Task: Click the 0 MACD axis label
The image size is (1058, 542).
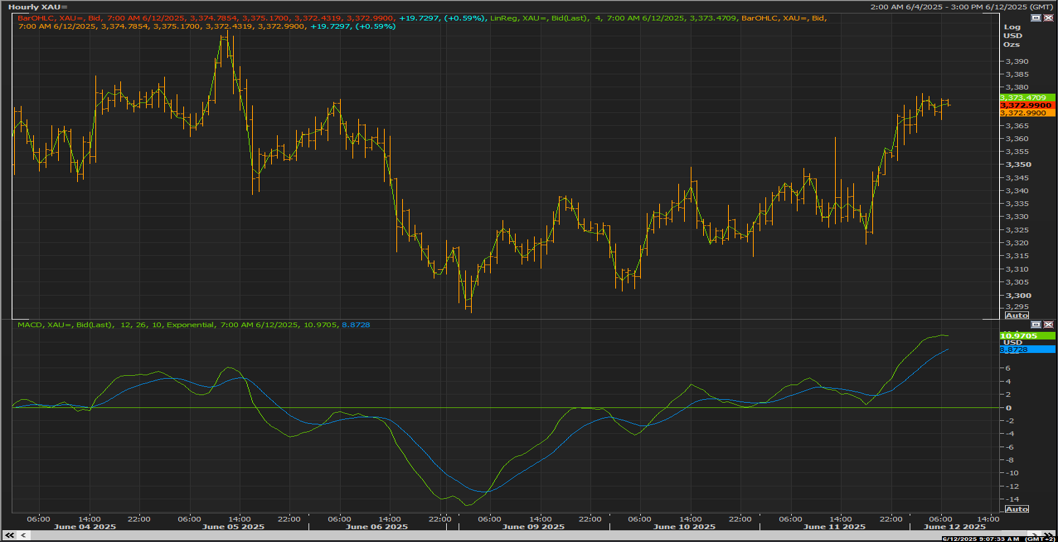Action: point(1008,408)
